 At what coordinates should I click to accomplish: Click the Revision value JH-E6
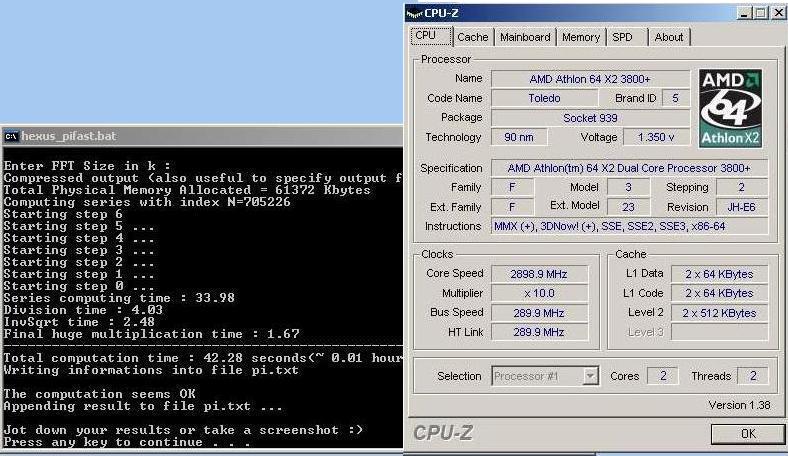click(x=741, y=207)
